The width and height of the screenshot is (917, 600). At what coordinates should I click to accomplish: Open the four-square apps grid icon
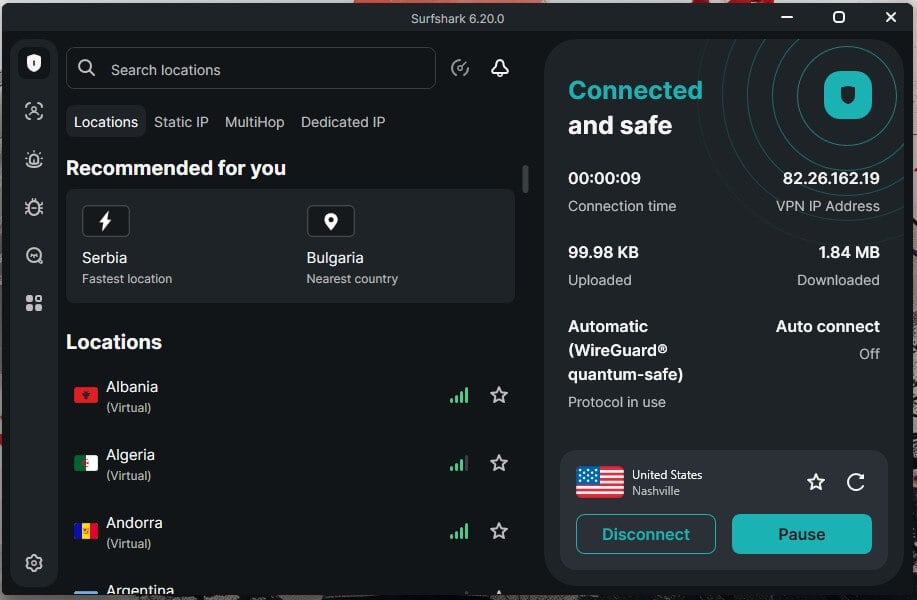click(34, 303)
